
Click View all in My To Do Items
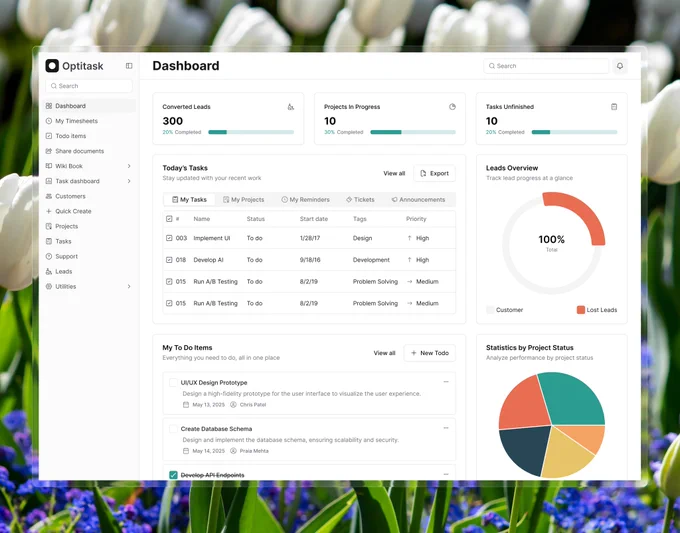tap(384, 353)
